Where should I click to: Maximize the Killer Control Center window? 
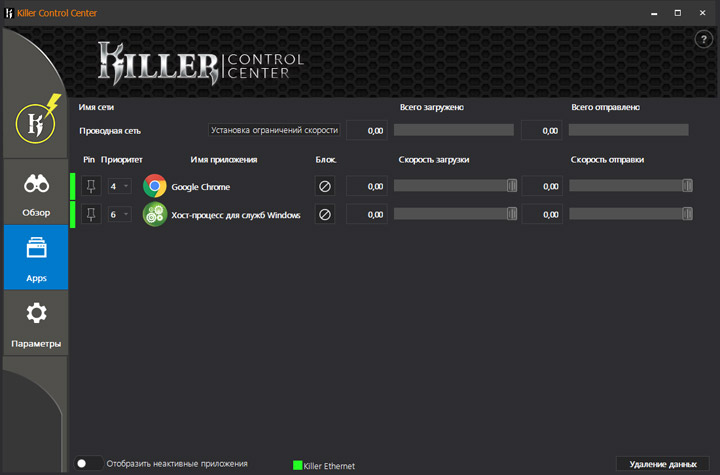point(678,13)
